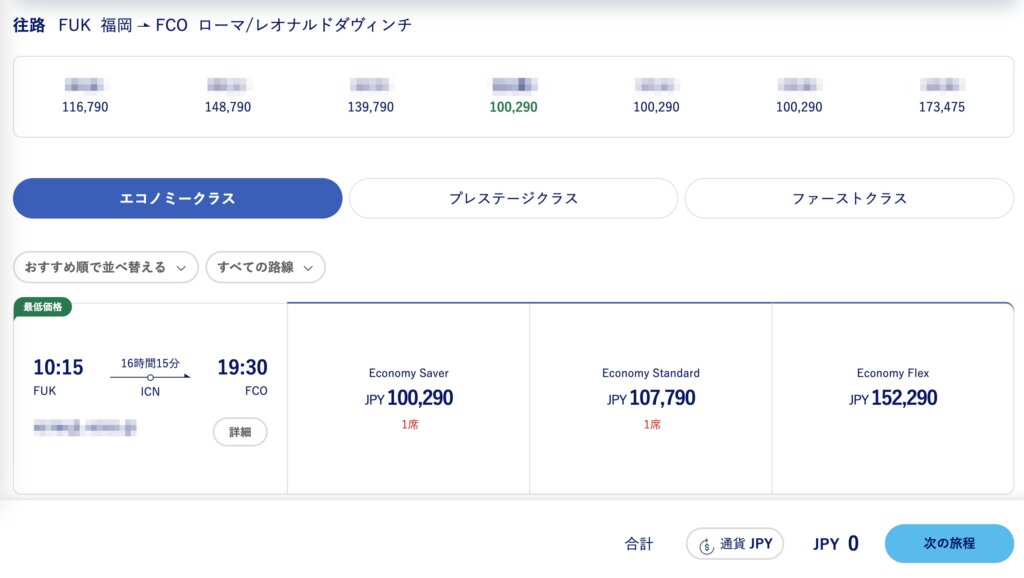This screenshot has width=1024, height=578.
Task: Choose the Economy Saver fare JPY 100,290
Action: (x=408, y=398)
